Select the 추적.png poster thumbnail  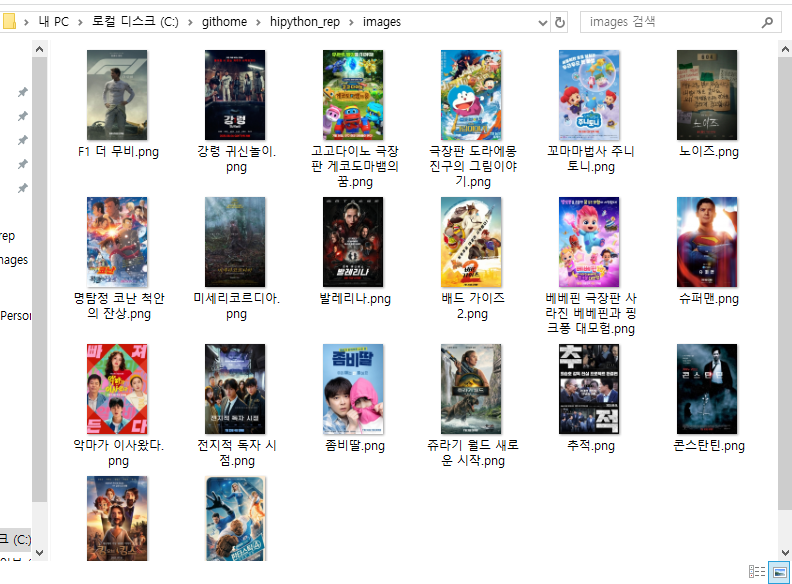(589, 389)
